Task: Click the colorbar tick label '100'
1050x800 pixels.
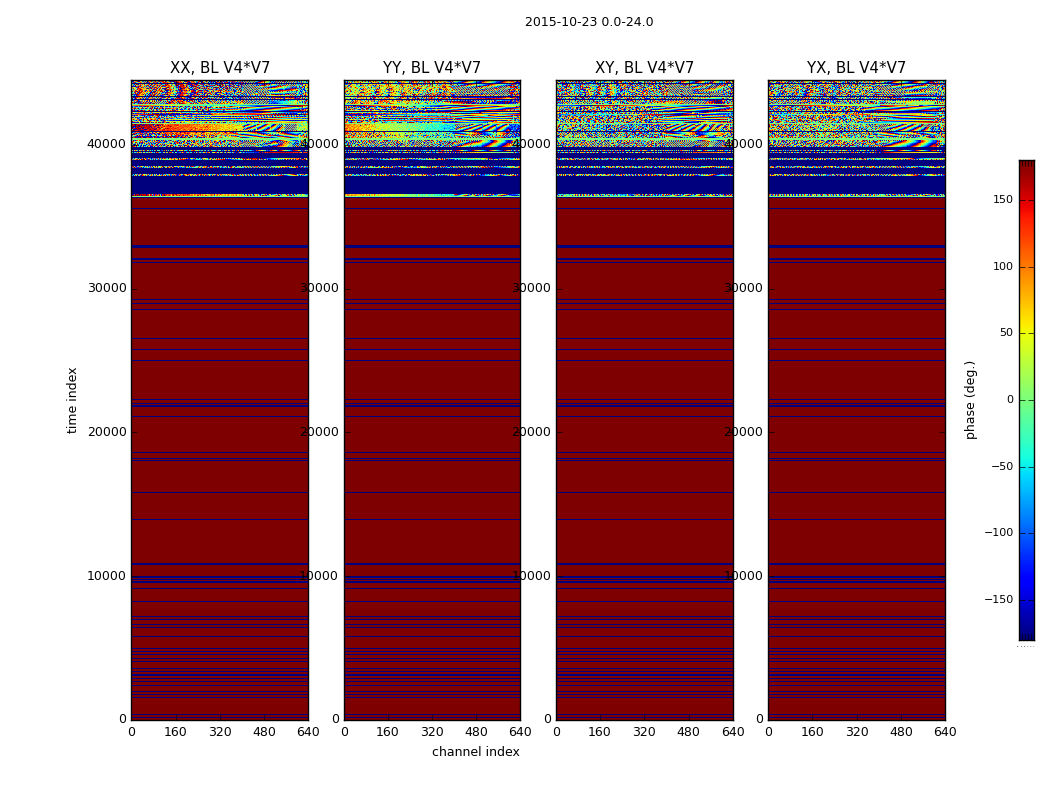Action: coord(1001,267)
